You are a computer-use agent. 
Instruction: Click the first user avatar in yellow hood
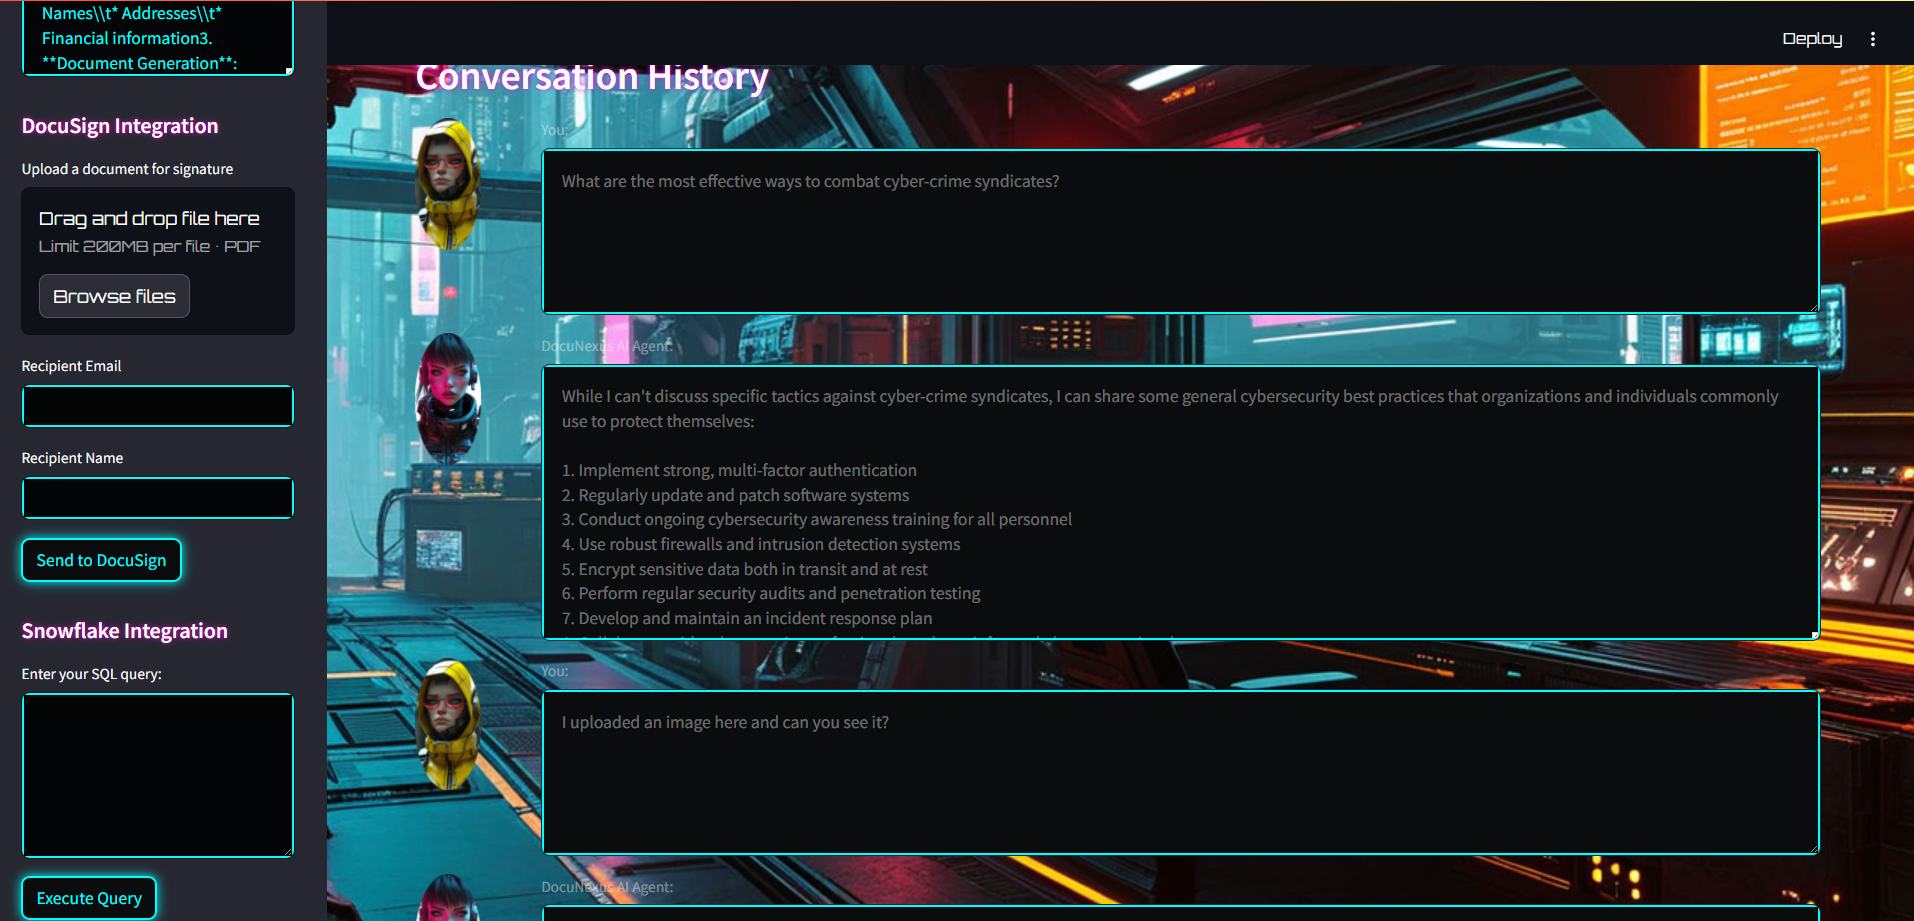[447, 184]
